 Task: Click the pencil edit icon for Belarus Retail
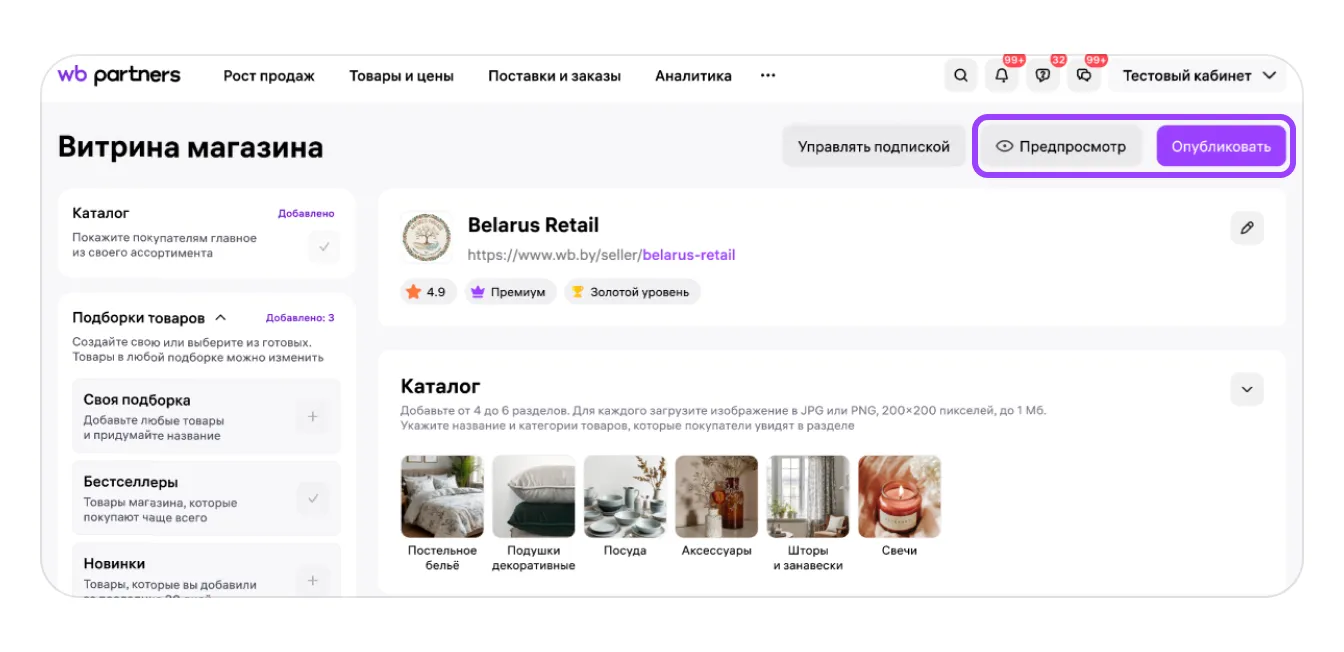pyautogui.click(x=1247, y=228)
